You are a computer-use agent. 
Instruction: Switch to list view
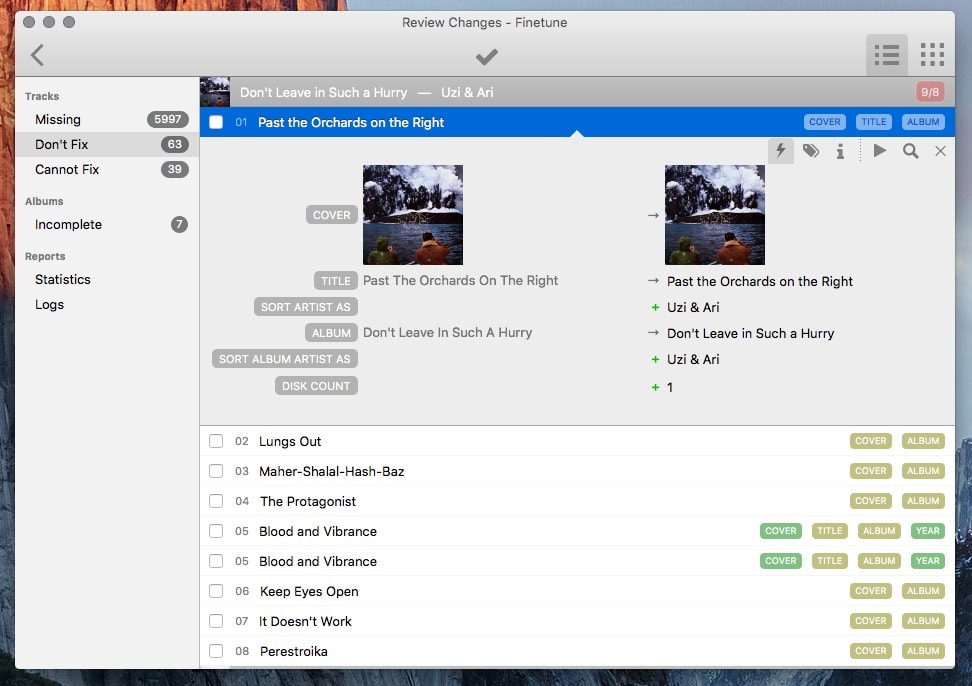(886, 55)
